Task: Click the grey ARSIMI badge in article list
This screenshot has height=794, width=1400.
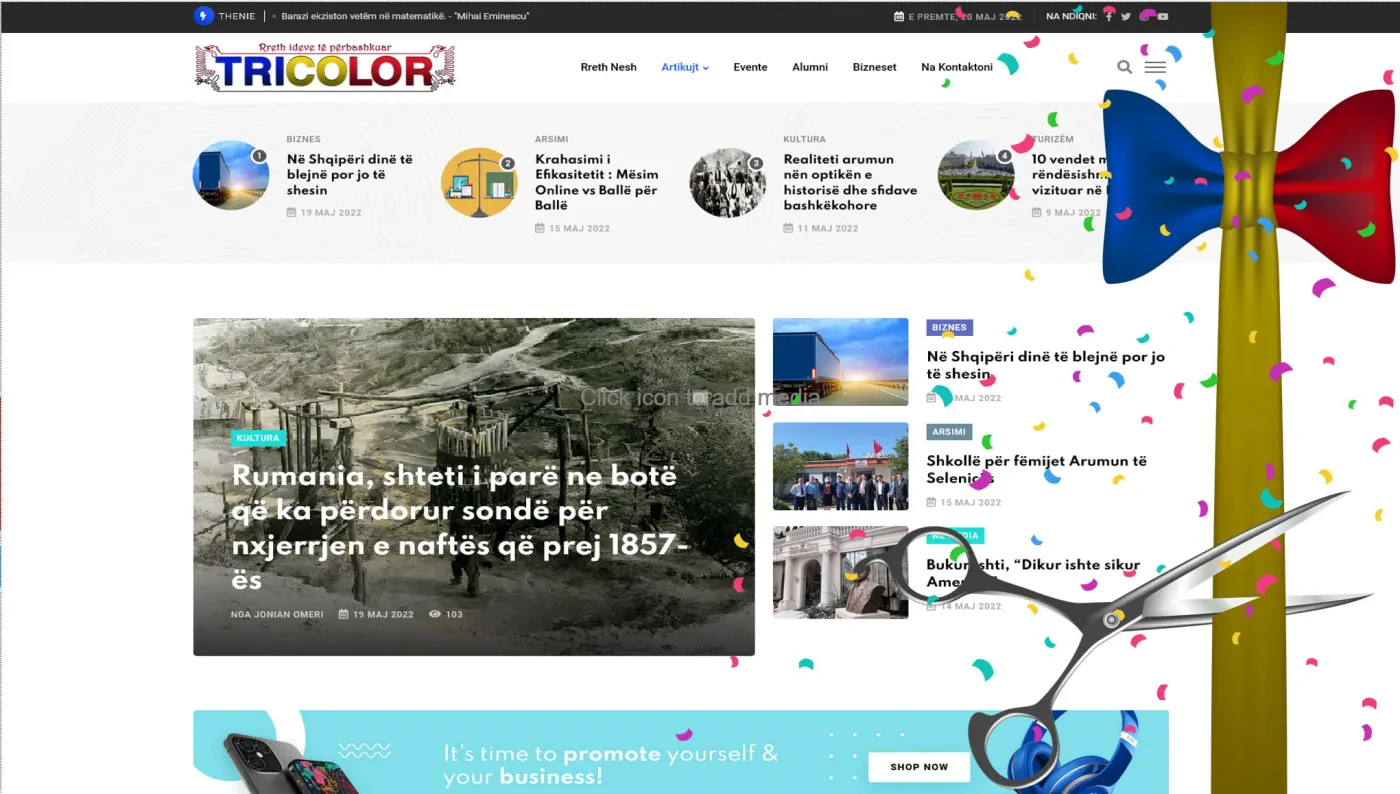Action: point(949,432)
